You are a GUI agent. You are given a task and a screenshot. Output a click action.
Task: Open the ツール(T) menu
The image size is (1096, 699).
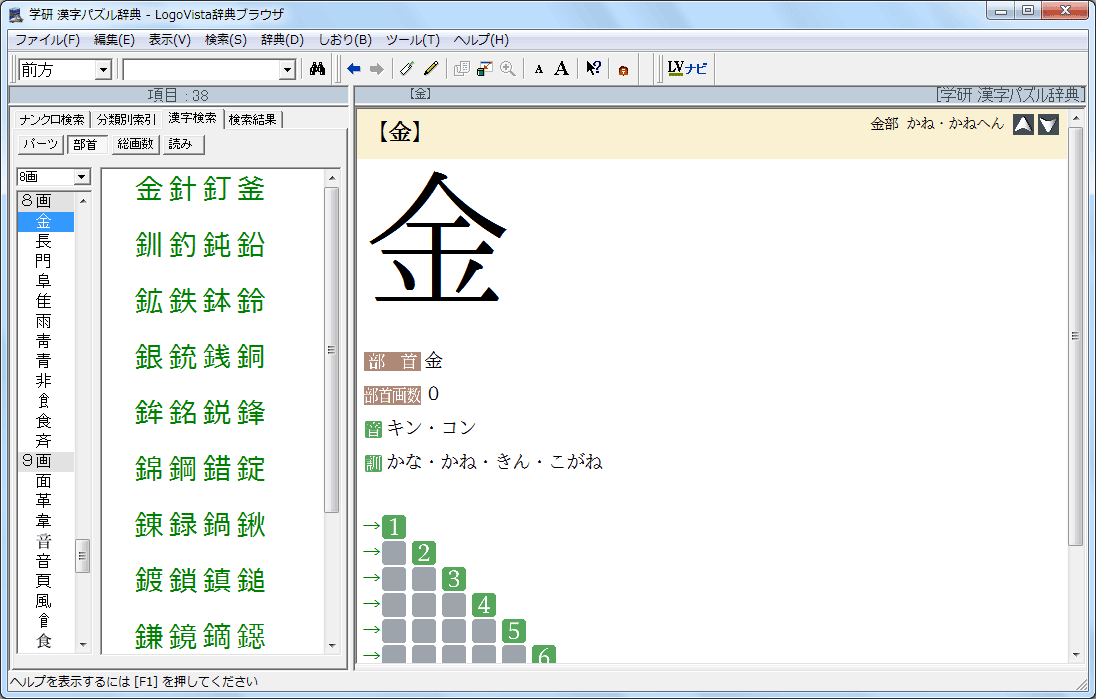pos(412,40)
